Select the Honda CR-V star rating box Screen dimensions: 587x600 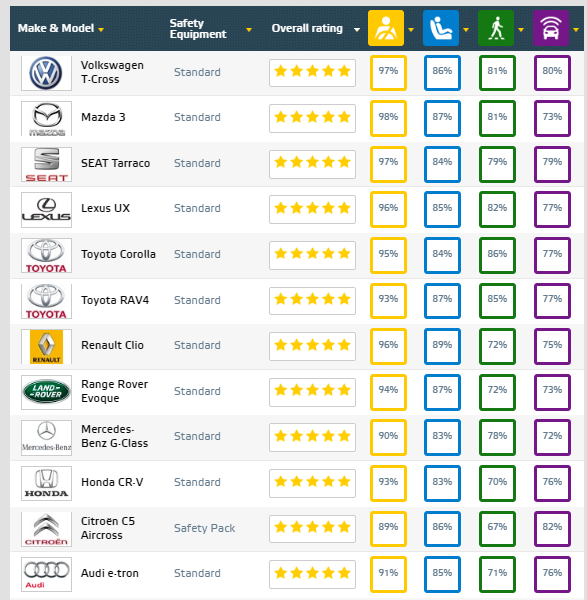(312, 483)
